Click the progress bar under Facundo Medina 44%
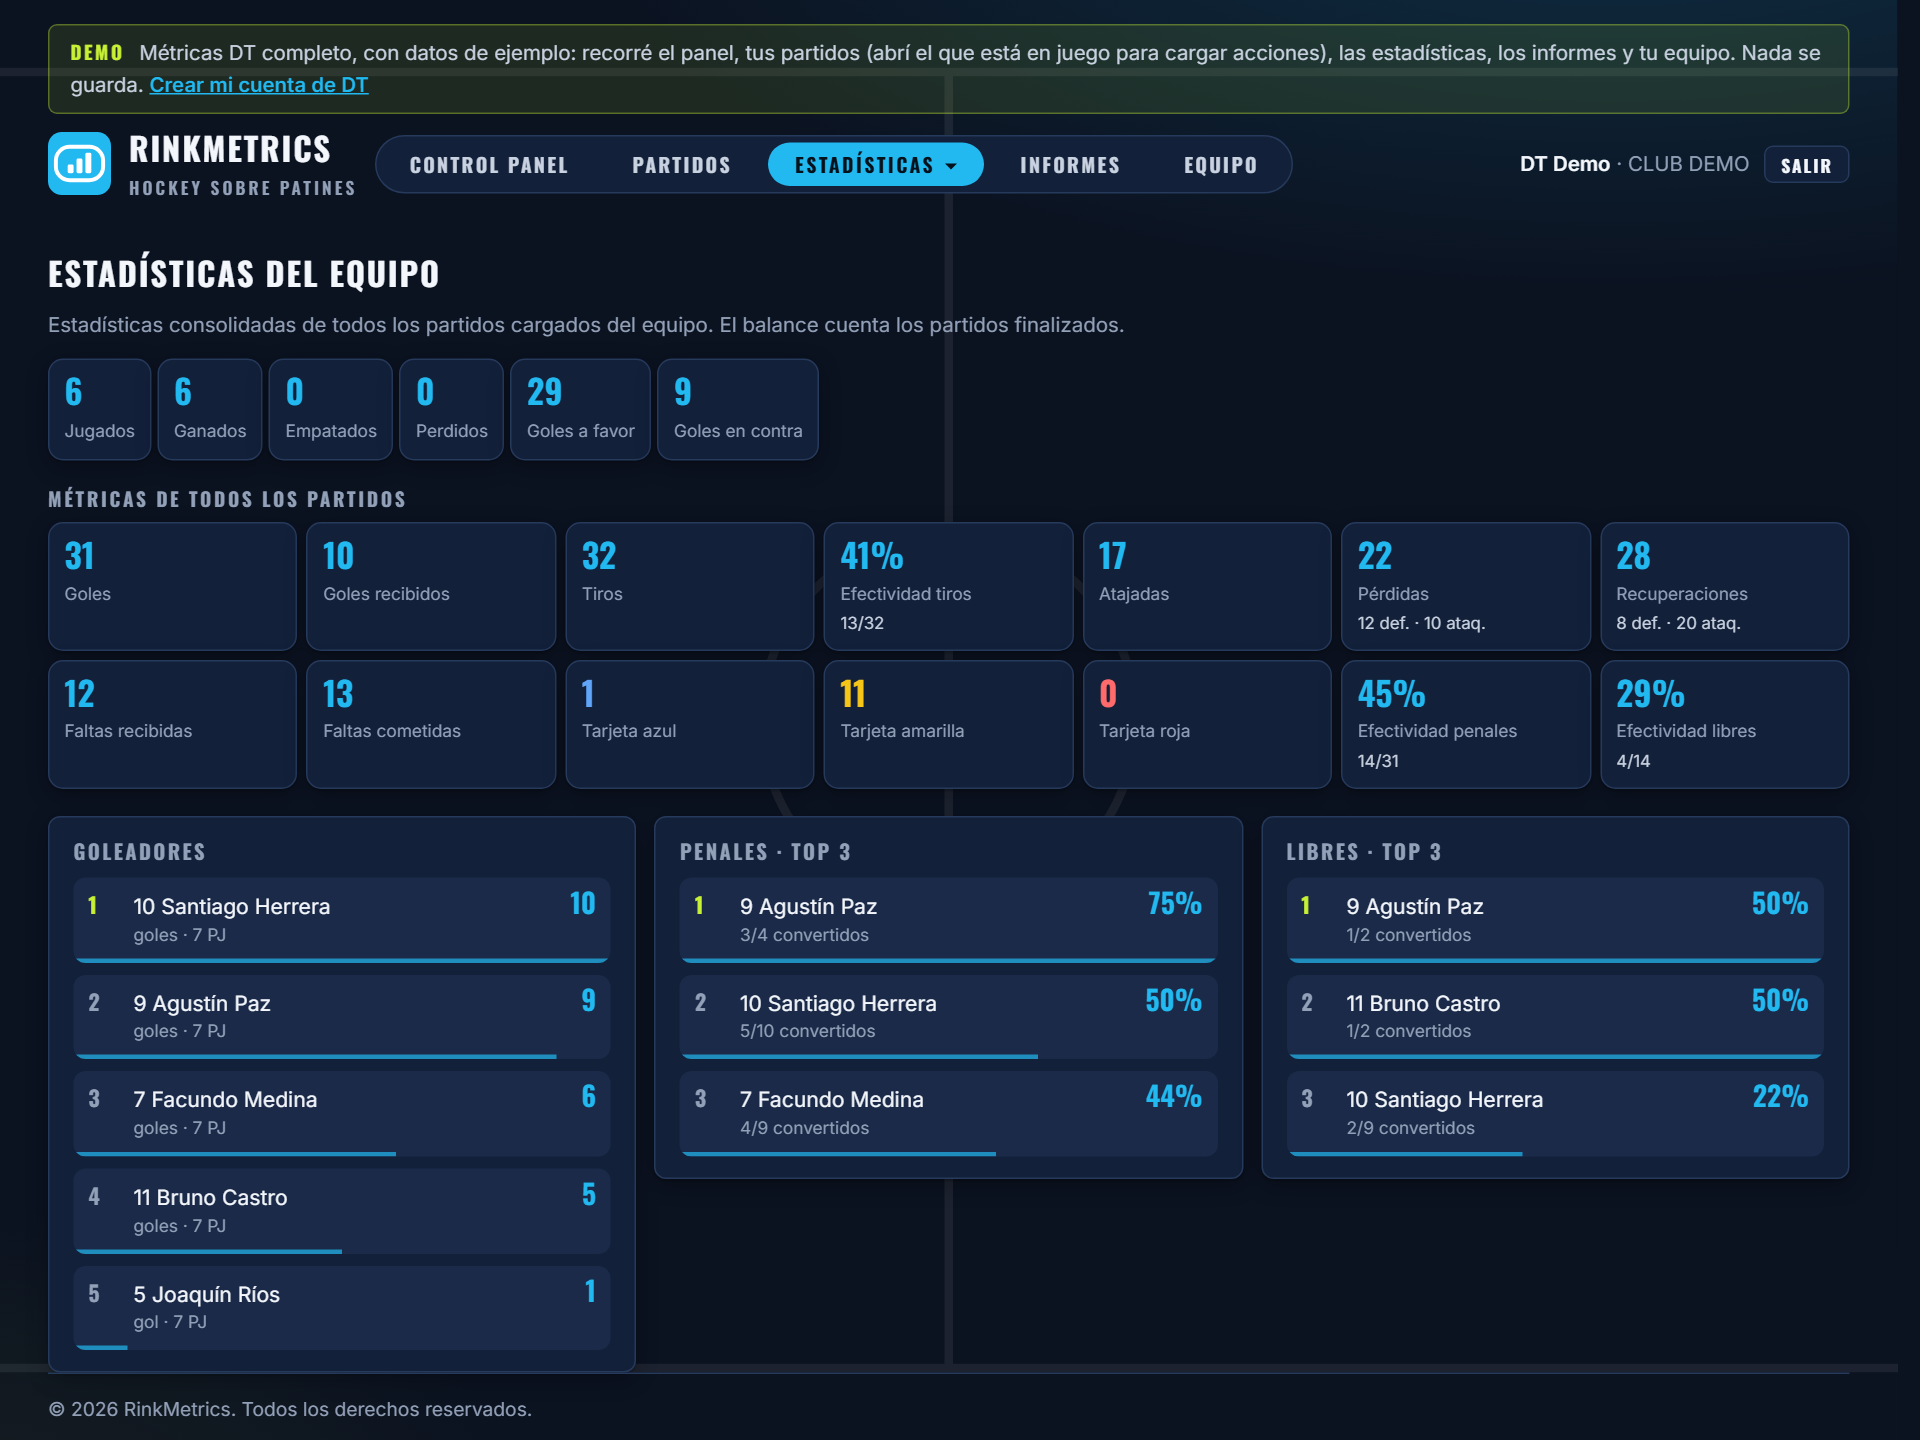Image resolution: width=1920 pixels, height=1440 pixels. [x=839, y=1153]
